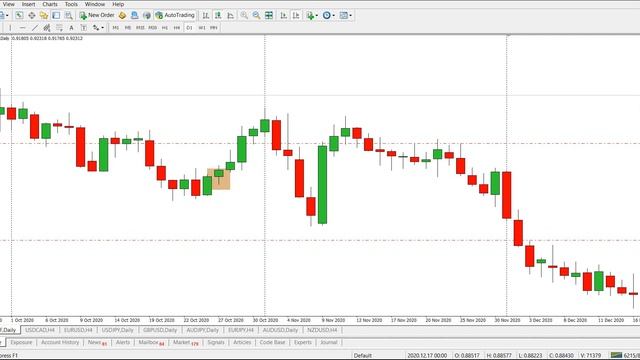
Task: Set timeframe to MN
Action: [x=214, y=28]
